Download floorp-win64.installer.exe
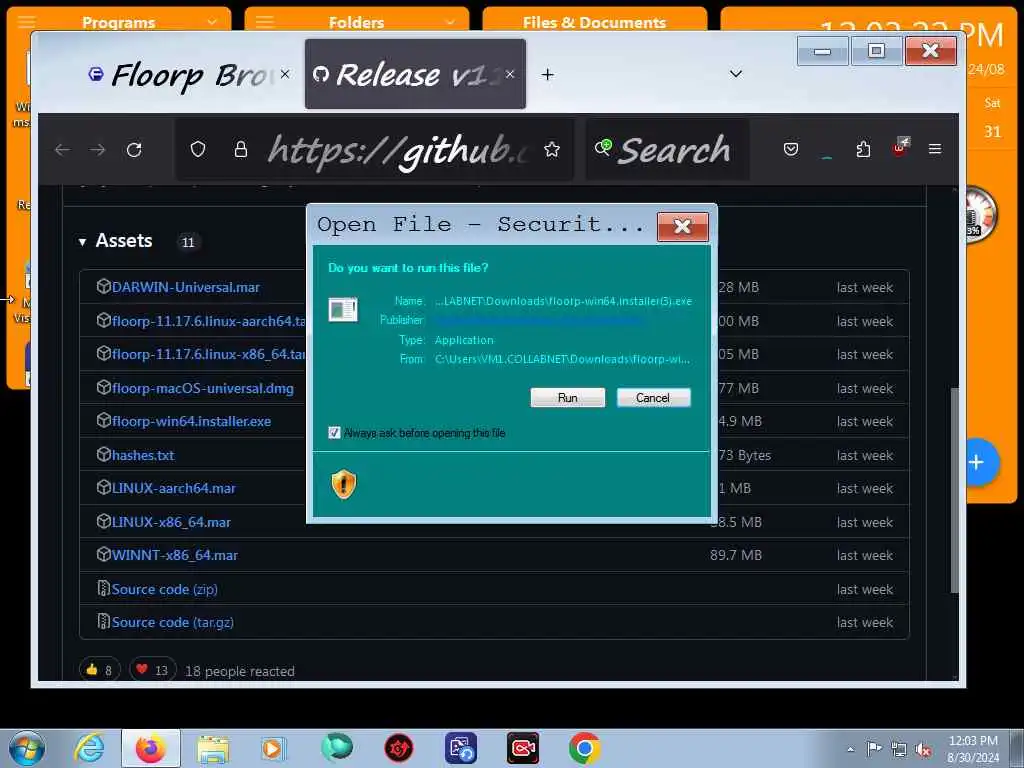Image resolution: width=1024 pixels, height=768 pixels. pyautogui.click(x=191, y=422)
